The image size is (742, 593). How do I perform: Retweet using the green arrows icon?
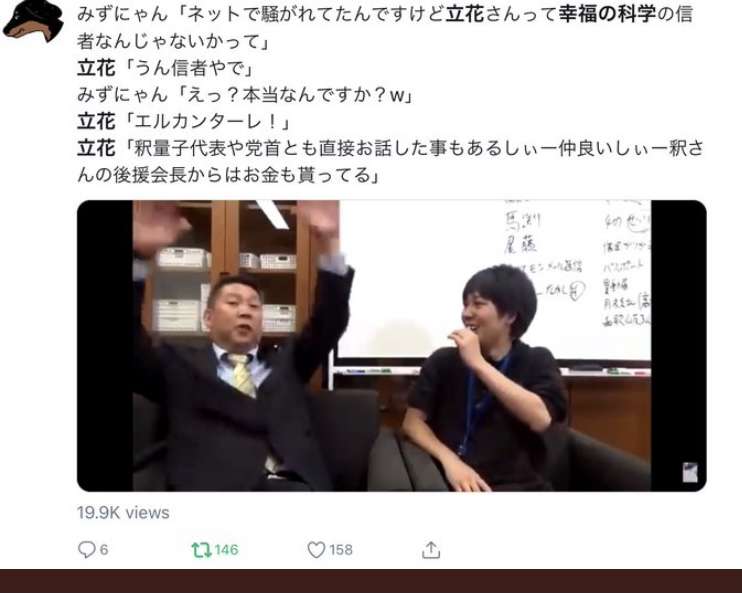tap(201, 549)
